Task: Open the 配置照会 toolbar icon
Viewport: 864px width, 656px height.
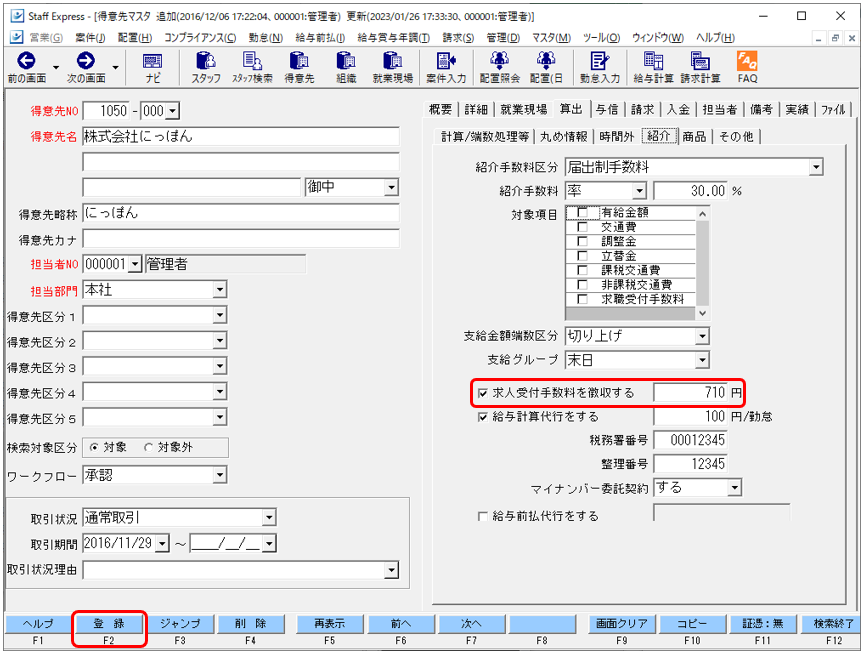Action: tap(500, 61)
